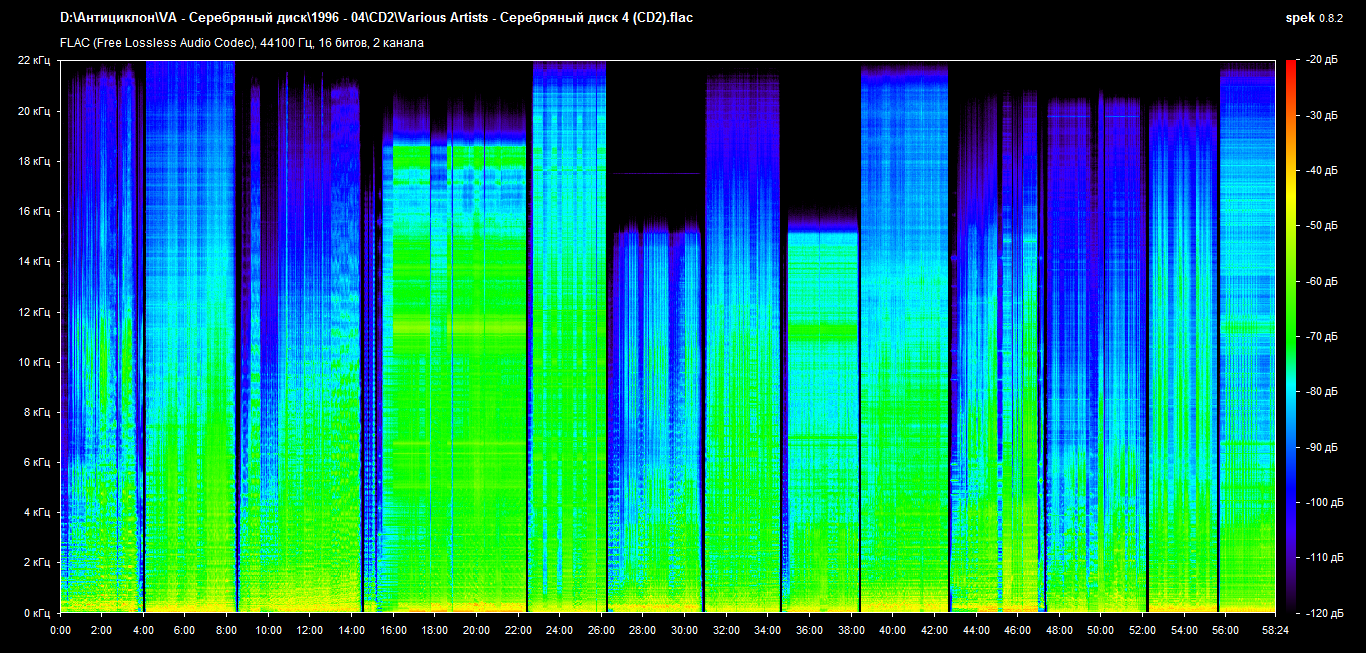Click the 0:00 time axis label

(60, 630)
